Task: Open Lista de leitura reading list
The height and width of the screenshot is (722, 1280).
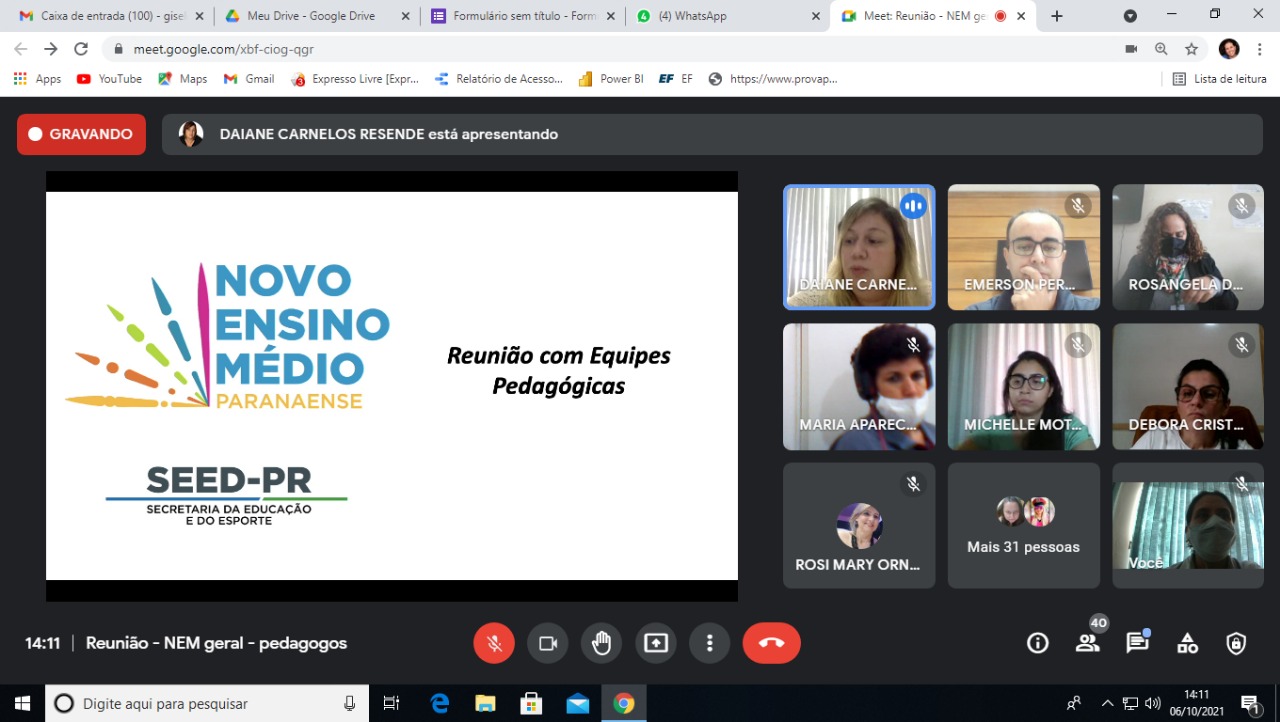Action: [x=1220, y=79]
